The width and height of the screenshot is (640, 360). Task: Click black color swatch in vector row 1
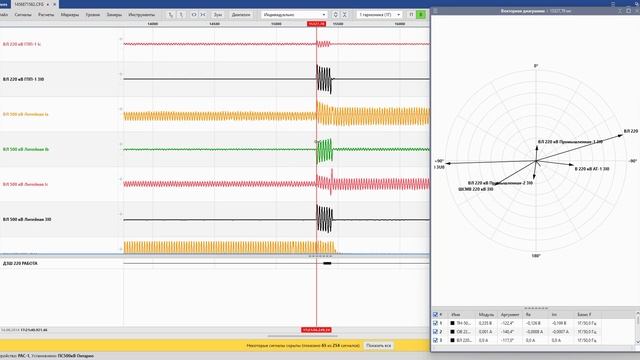[452, 323]
